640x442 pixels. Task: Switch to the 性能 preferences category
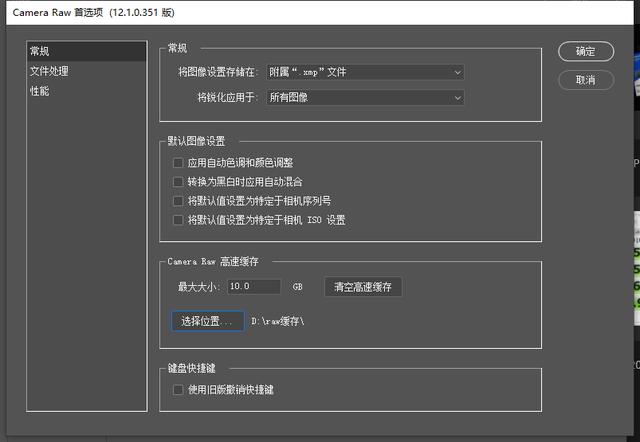click(86, 91)
